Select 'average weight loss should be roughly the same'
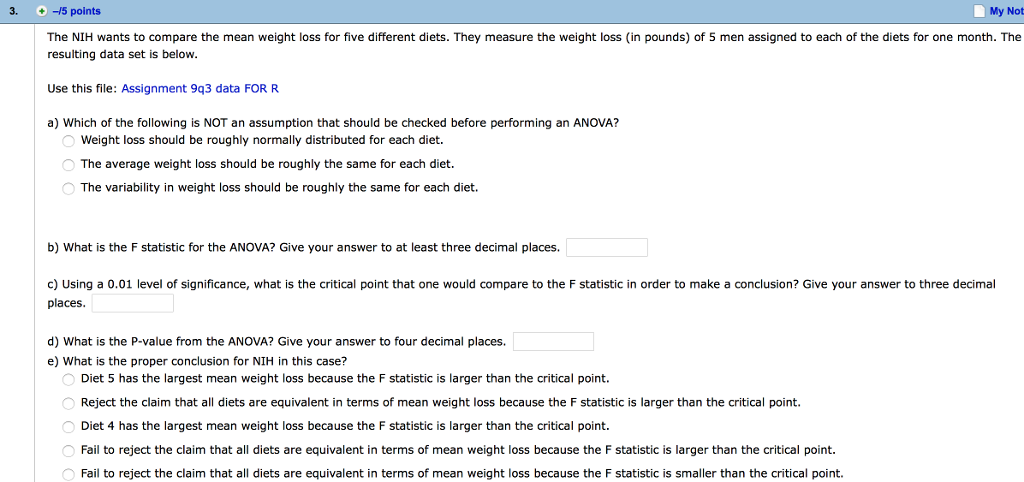 tap(69, 164)
